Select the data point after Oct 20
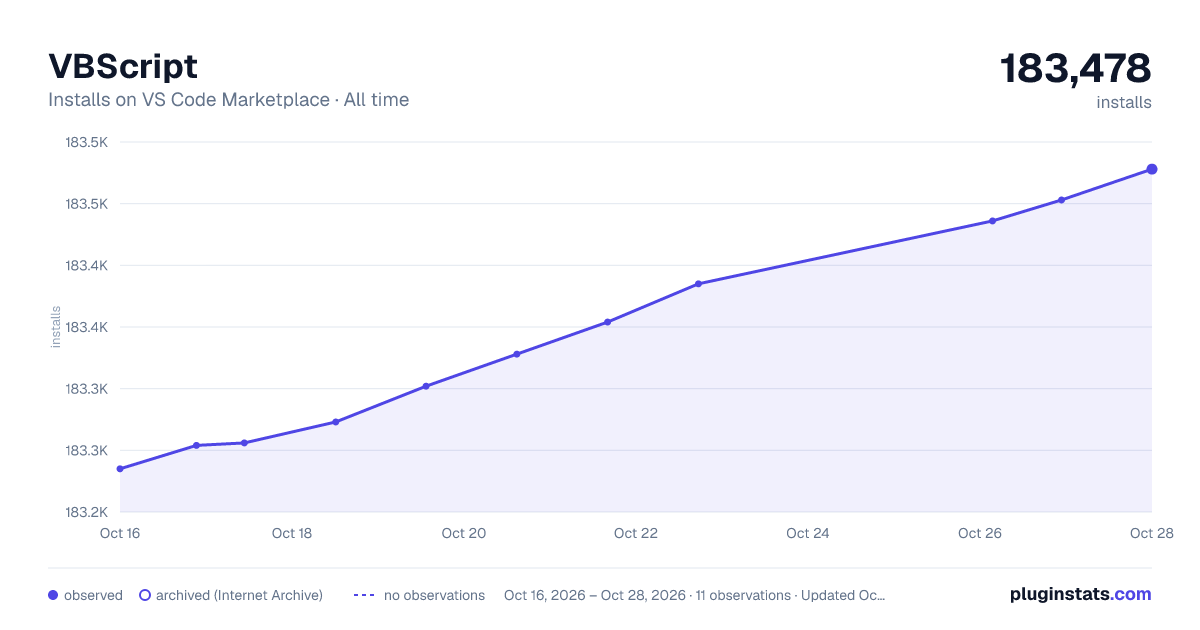The height and width of the screenshot is (630, 1200). pyautogui.click(x=517, y=354)
